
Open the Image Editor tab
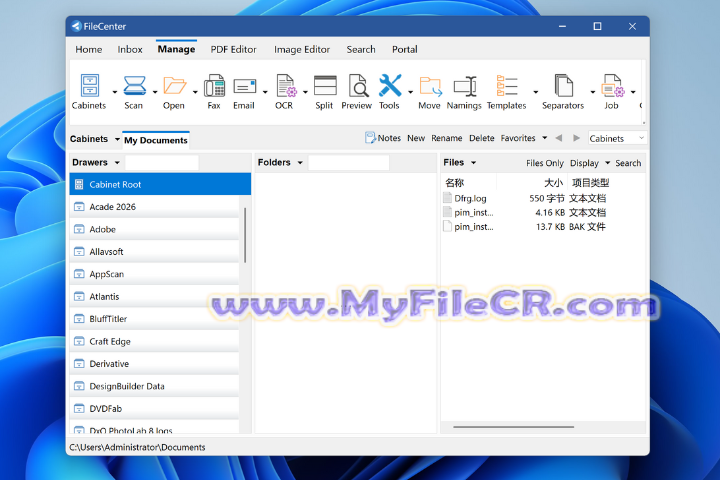pos(302,49)
